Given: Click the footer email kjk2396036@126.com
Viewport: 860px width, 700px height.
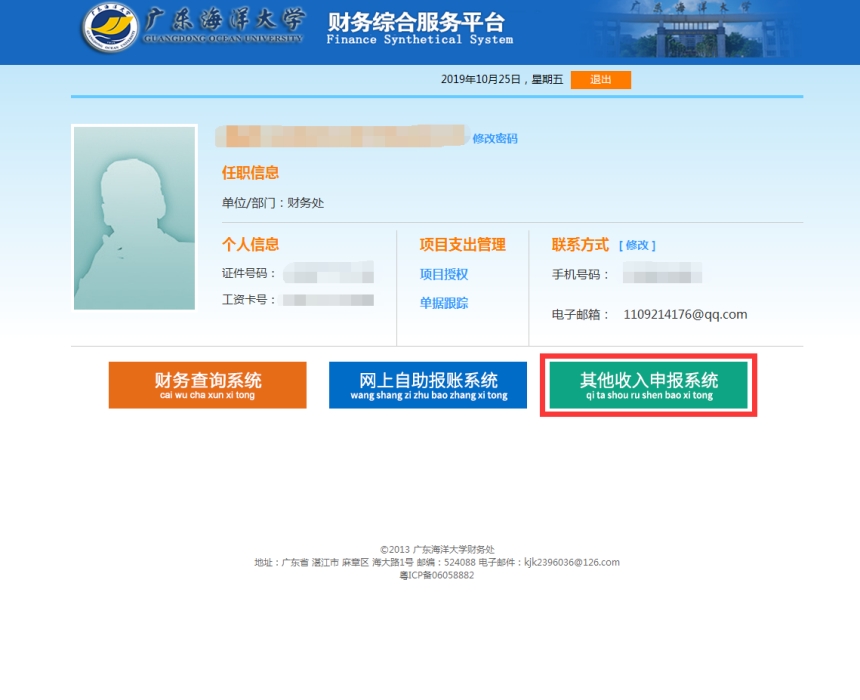Looking at the screenshot, I should (571, 562).
